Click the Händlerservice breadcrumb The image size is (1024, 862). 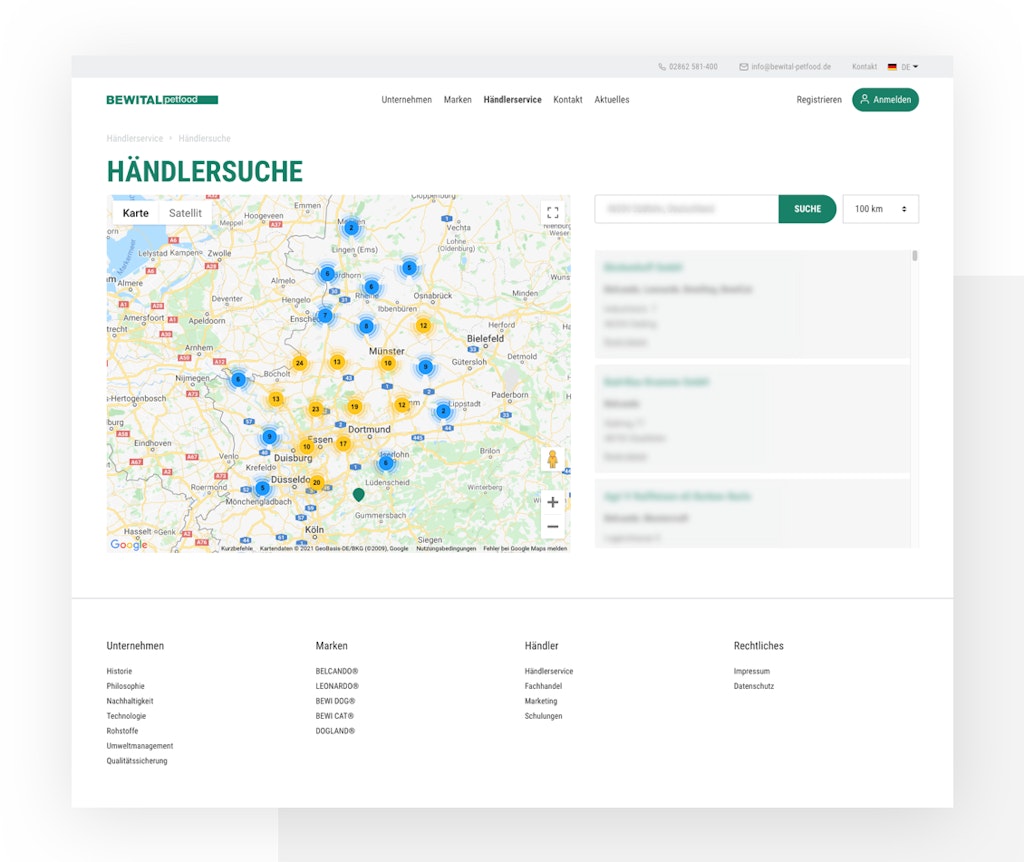click(135, 138)
